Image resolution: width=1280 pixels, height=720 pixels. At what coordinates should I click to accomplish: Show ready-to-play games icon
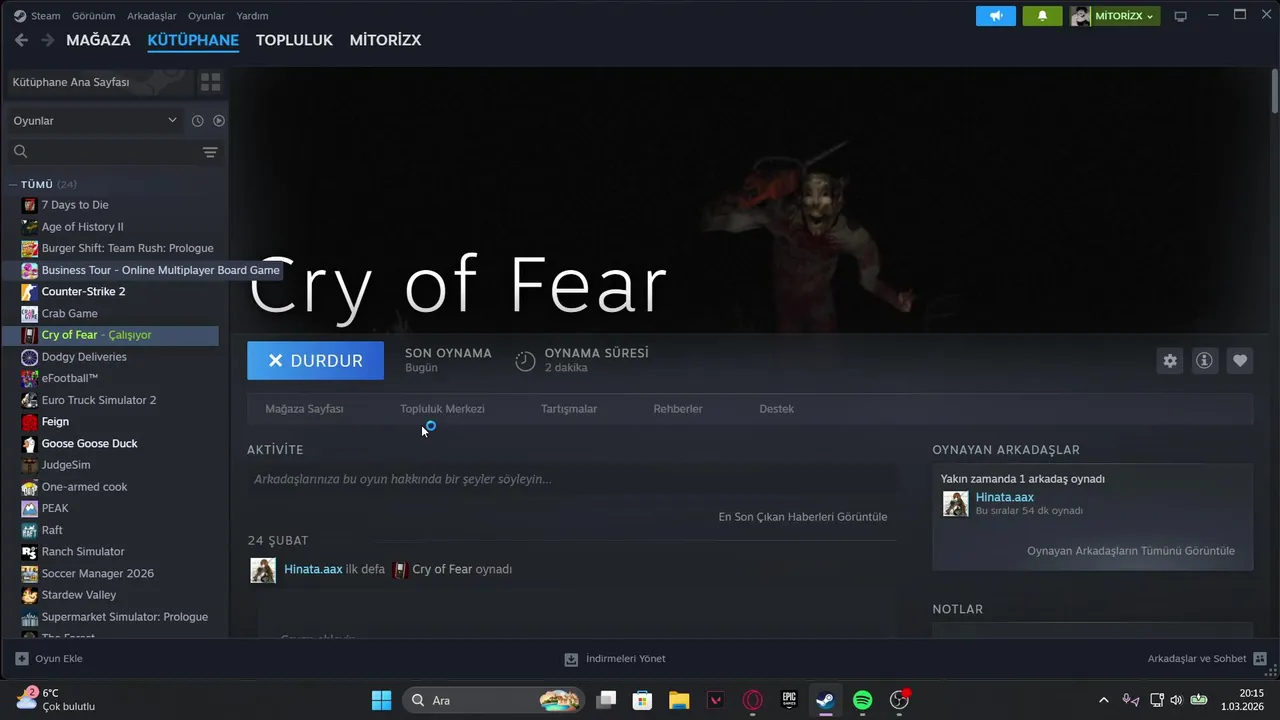pyautogui.click(x=219, y=121)
